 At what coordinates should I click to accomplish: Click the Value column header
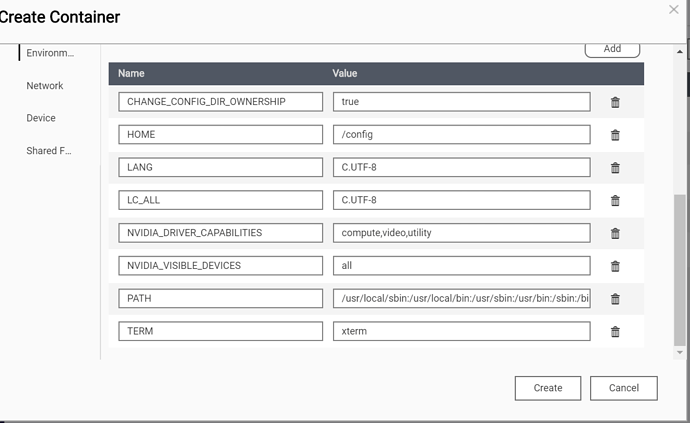(345, 73)
